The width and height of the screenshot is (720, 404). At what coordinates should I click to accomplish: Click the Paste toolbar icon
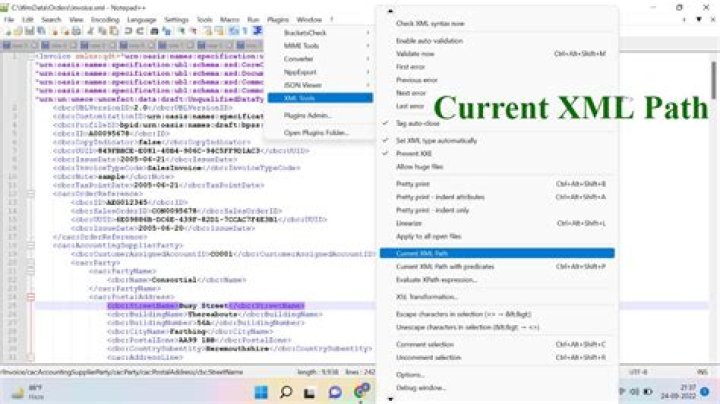point(113,31)
